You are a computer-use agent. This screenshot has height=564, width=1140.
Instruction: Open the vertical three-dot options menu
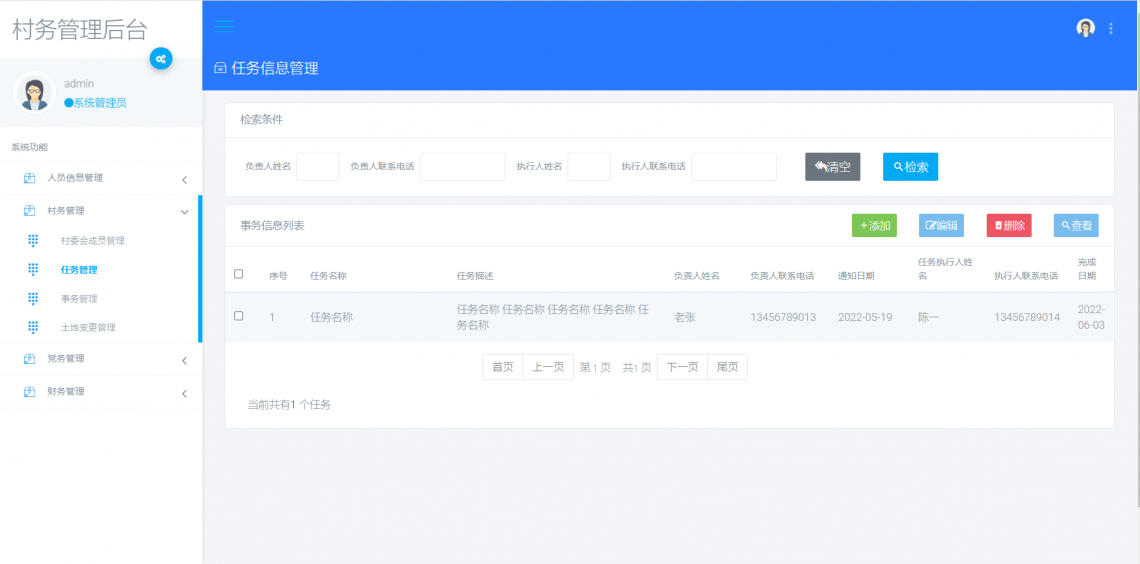coord(1111,28)
